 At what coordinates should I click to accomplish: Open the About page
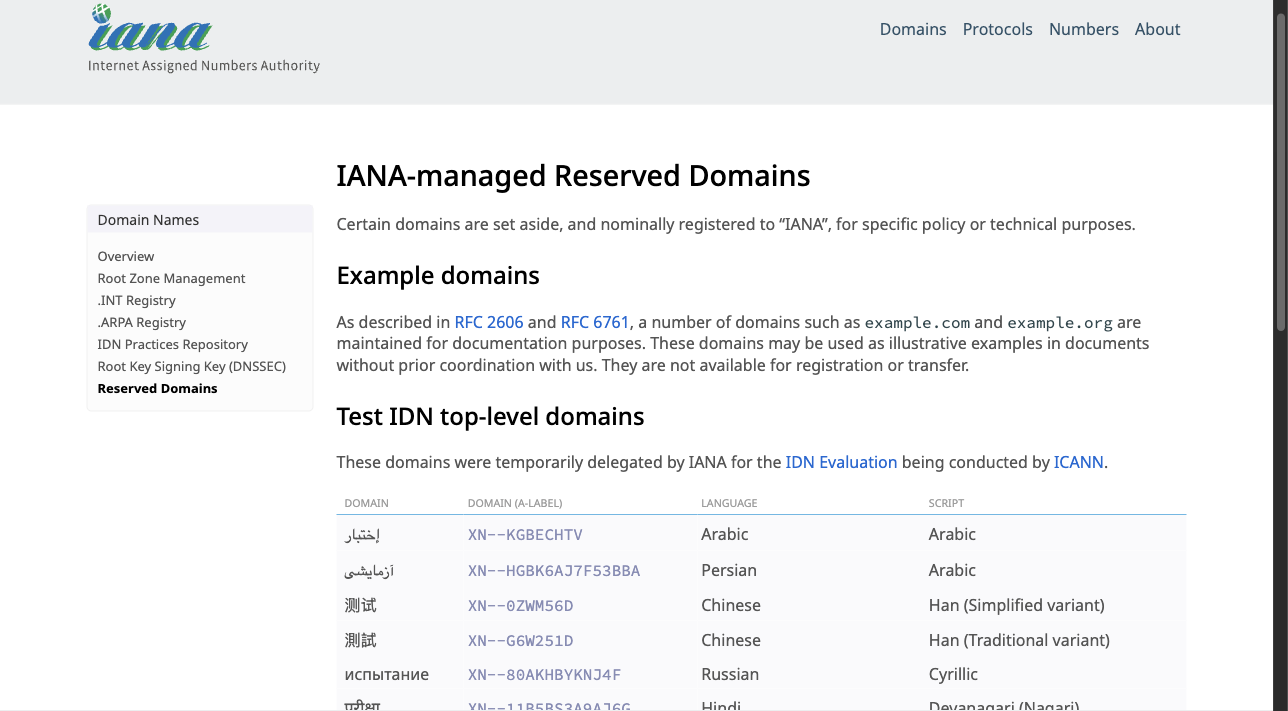tap(1157, 29)
